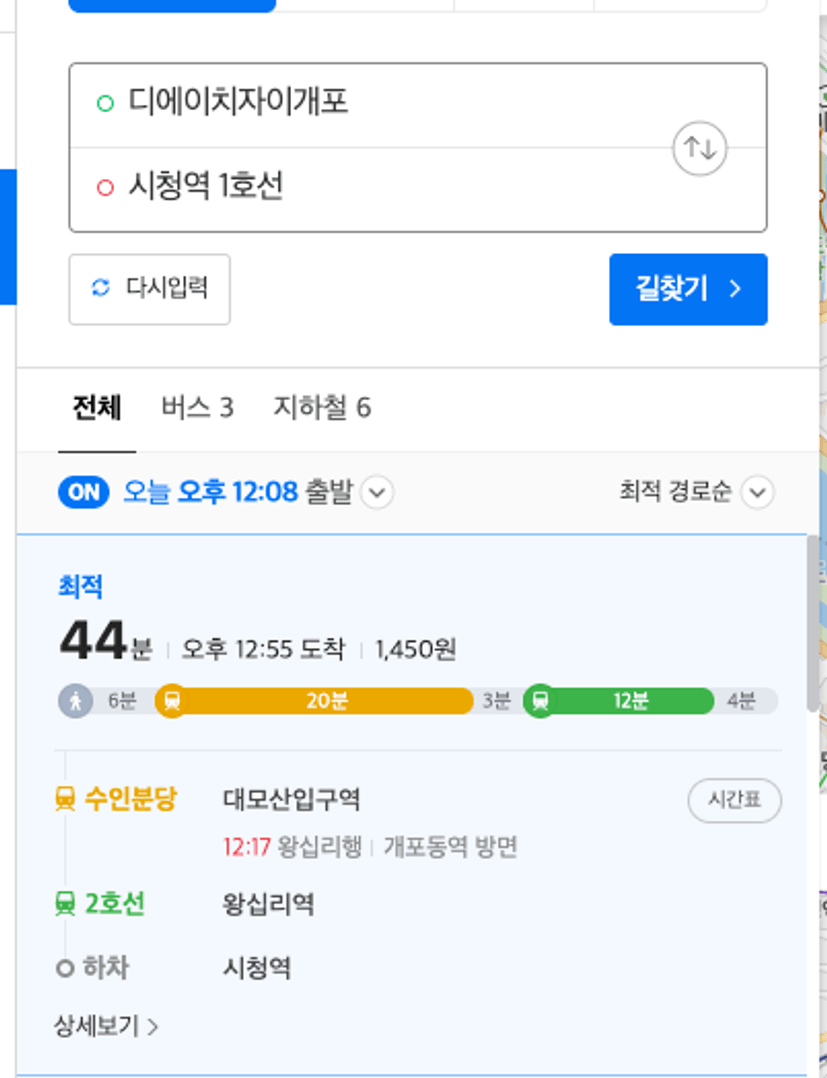Image resolution: width=827 pixels, height=1078 pixels.
Task: Switch to the 지하철 6 tab
Action: [322, 408]
